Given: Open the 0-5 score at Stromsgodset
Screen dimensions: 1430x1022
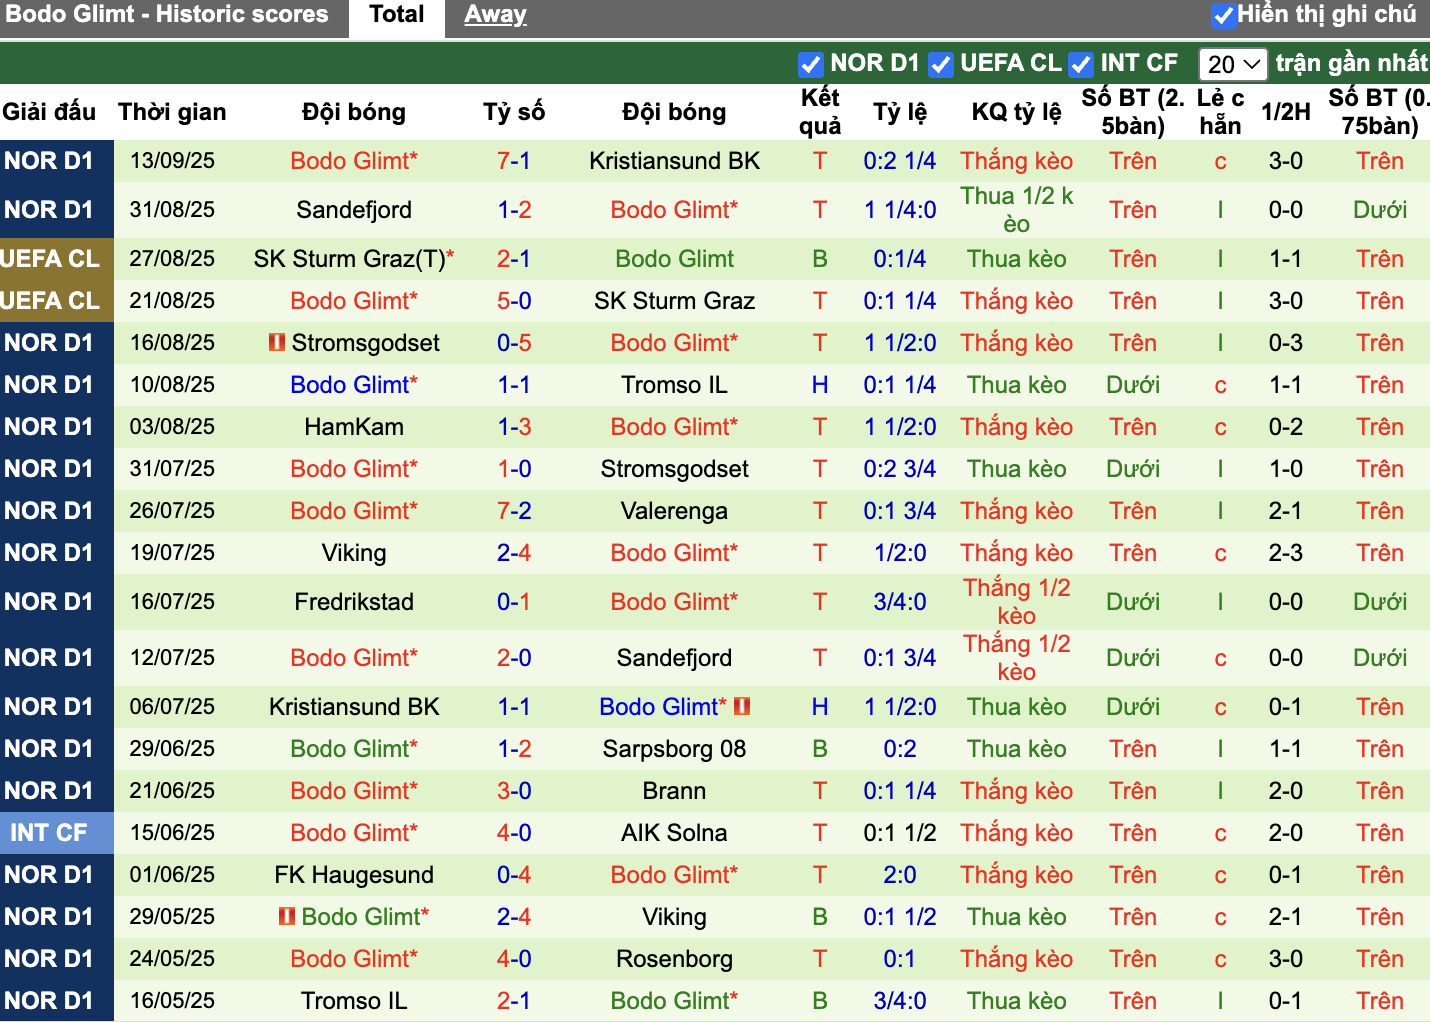Looking at the screenshot, I should tap(514, 343).
